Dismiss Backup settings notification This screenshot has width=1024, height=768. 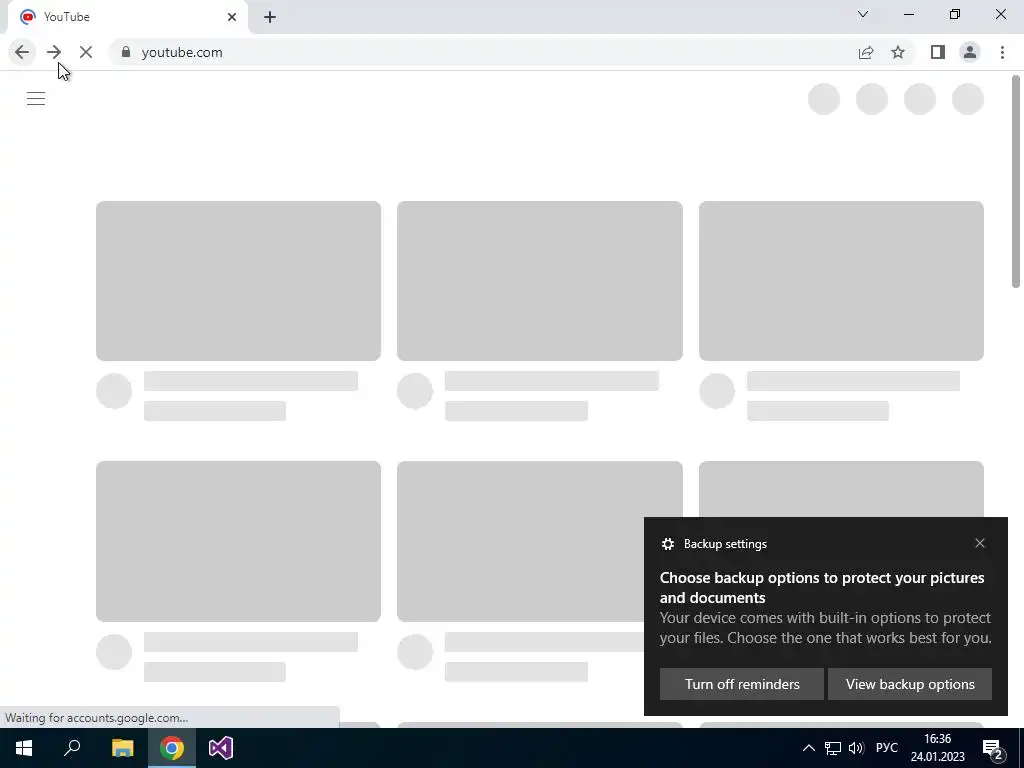coord(980,543)
